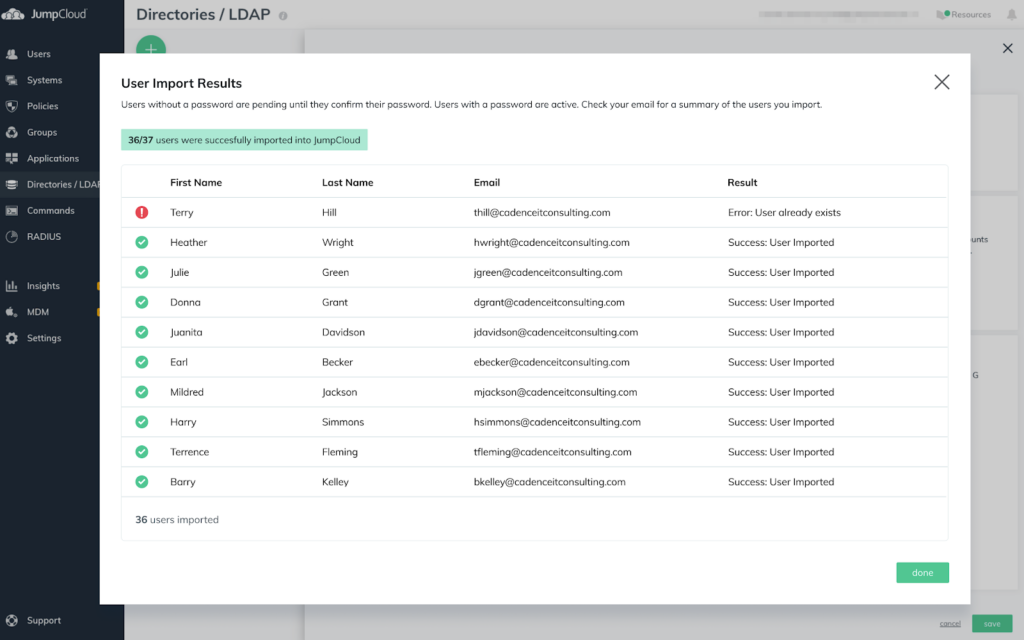Go to Groups in the sidebar
1024x640 pixels.
click(x=41, y=132)
